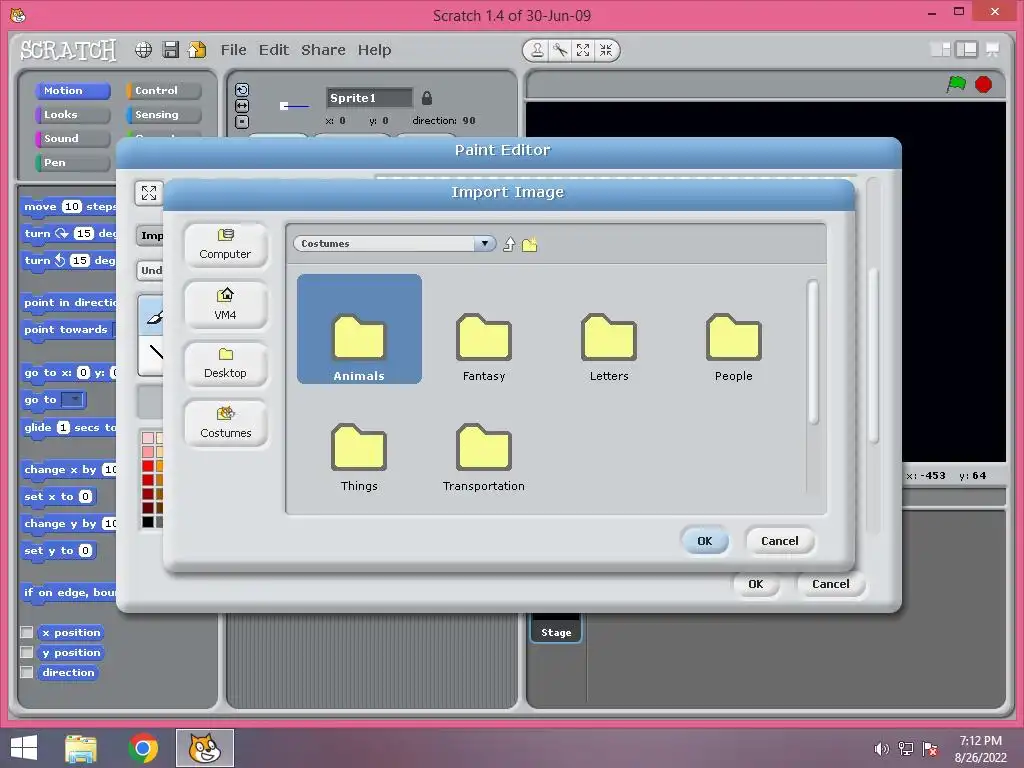
Task: Select the delete scissors tool
Action: 560,50
